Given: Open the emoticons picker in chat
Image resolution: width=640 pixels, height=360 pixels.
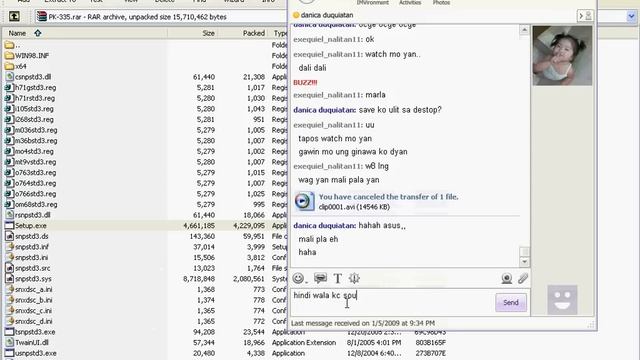Looking at the screenshot, I should (298, 278).
